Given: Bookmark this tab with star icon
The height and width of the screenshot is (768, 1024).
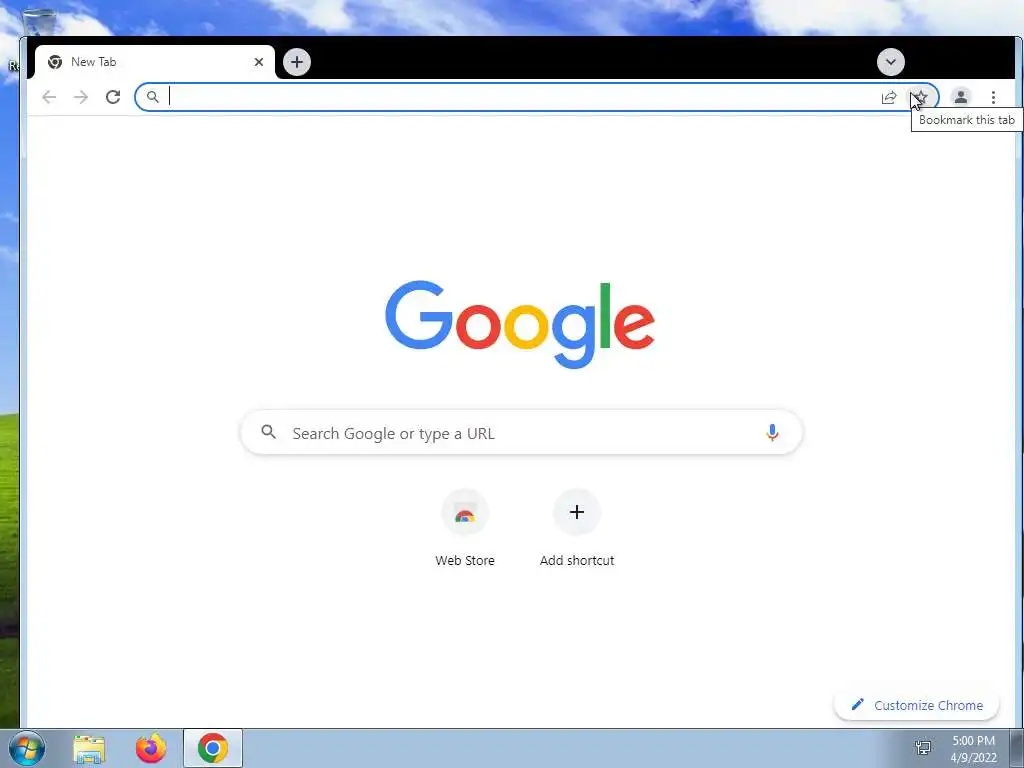Looking at the screenshot, I should click(x=920, y=97).
